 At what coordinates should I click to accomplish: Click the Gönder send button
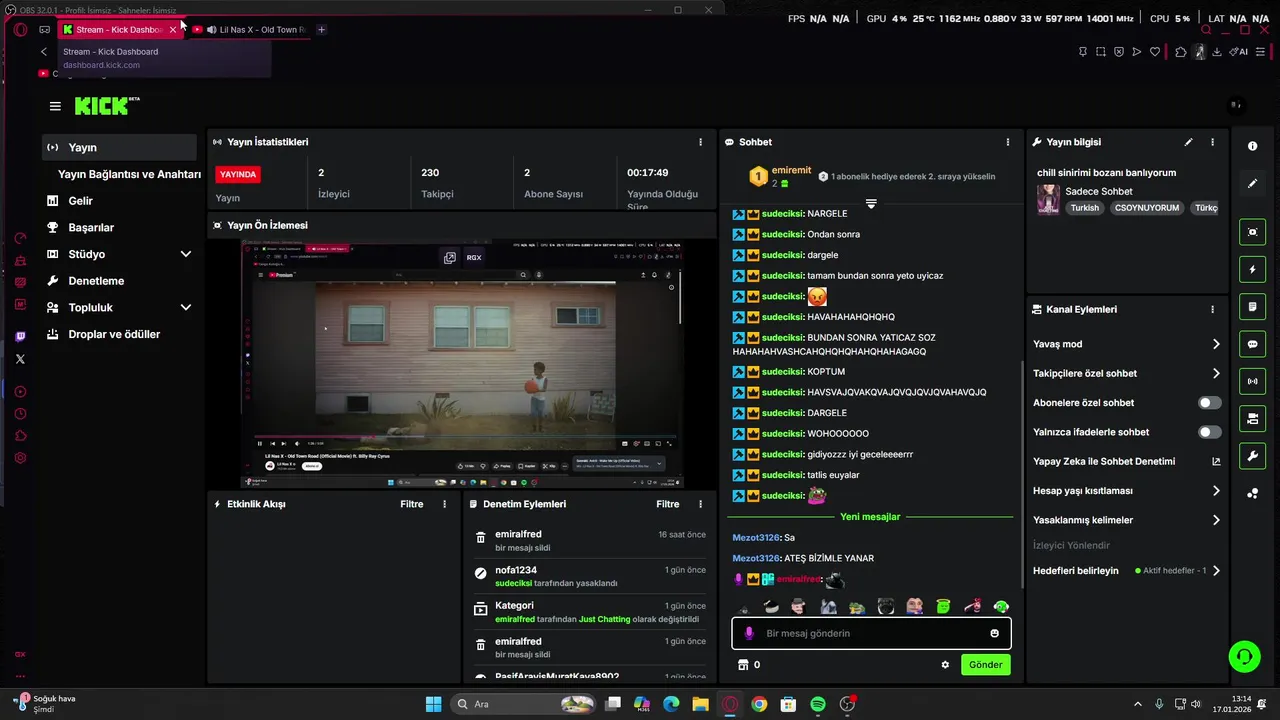pos(985,664)
